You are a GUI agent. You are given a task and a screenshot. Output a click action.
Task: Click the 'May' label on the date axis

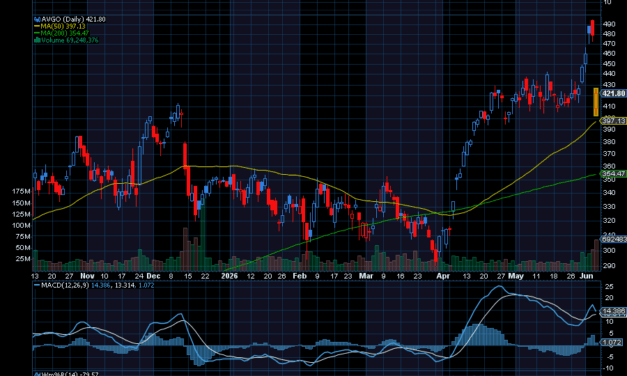click(x=516, y=276)
